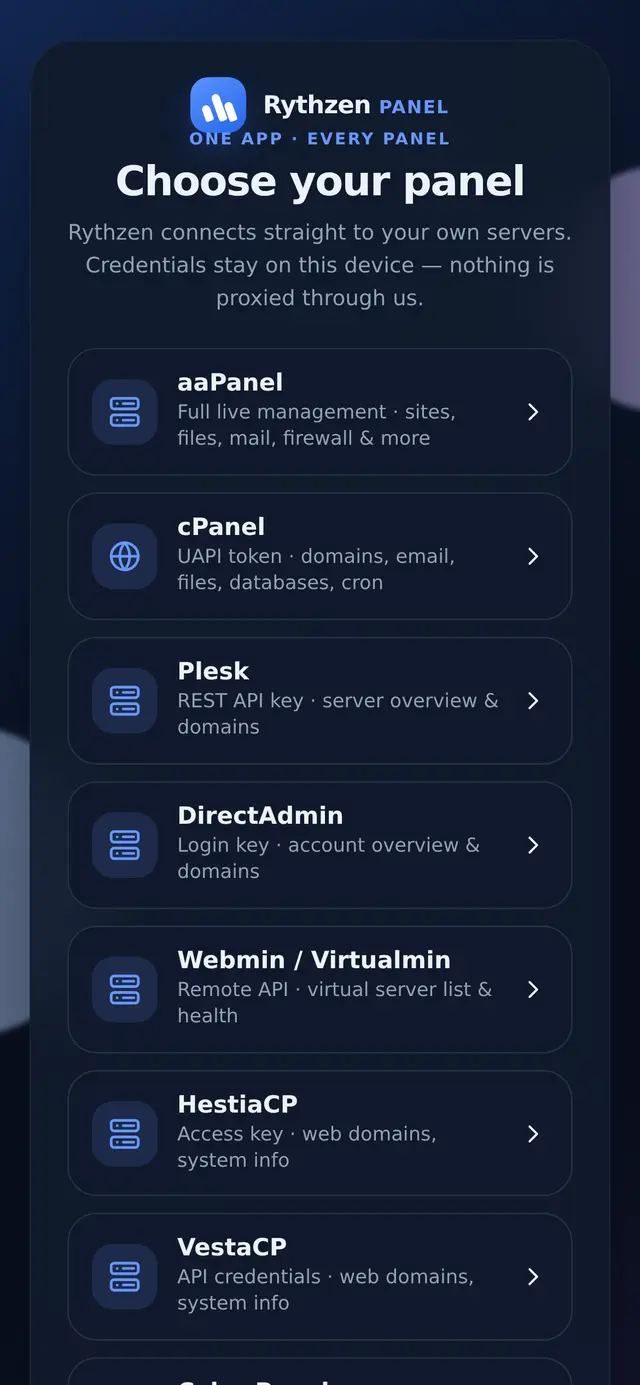Click the 'Login key' description text
This screenshot has width=640, height=1385.
pos(329,858)
